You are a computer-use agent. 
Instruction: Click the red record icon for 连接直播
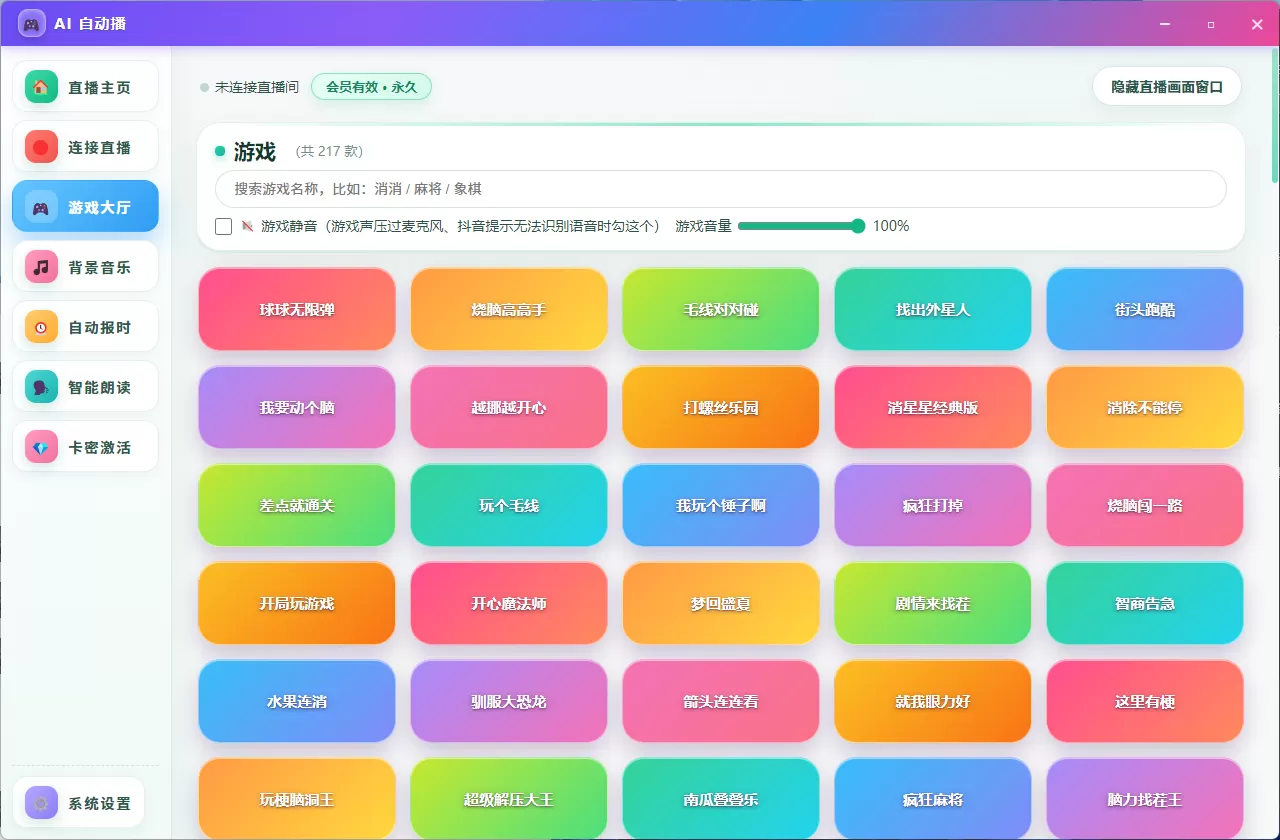41,147
